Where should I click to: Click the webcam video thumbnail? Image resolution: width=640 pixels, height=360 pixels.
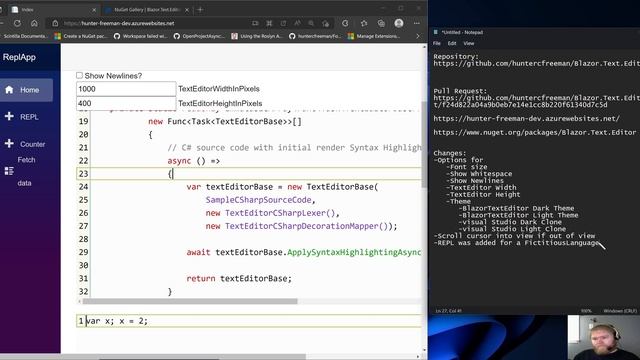point(604,338)
